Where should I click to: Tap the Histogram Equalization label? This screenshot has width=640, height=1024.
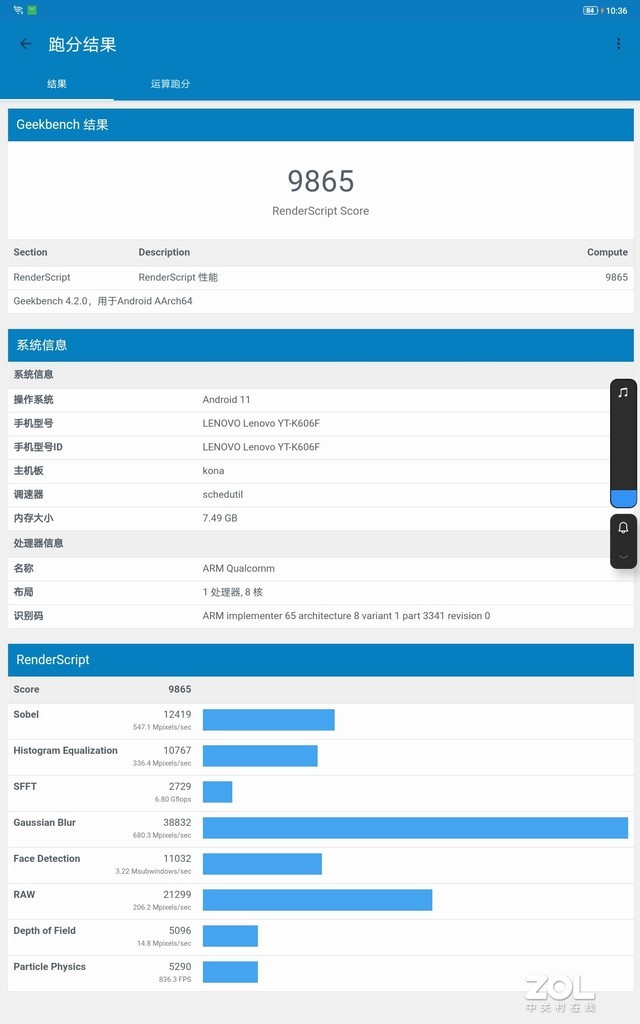(x=65, y=750)
